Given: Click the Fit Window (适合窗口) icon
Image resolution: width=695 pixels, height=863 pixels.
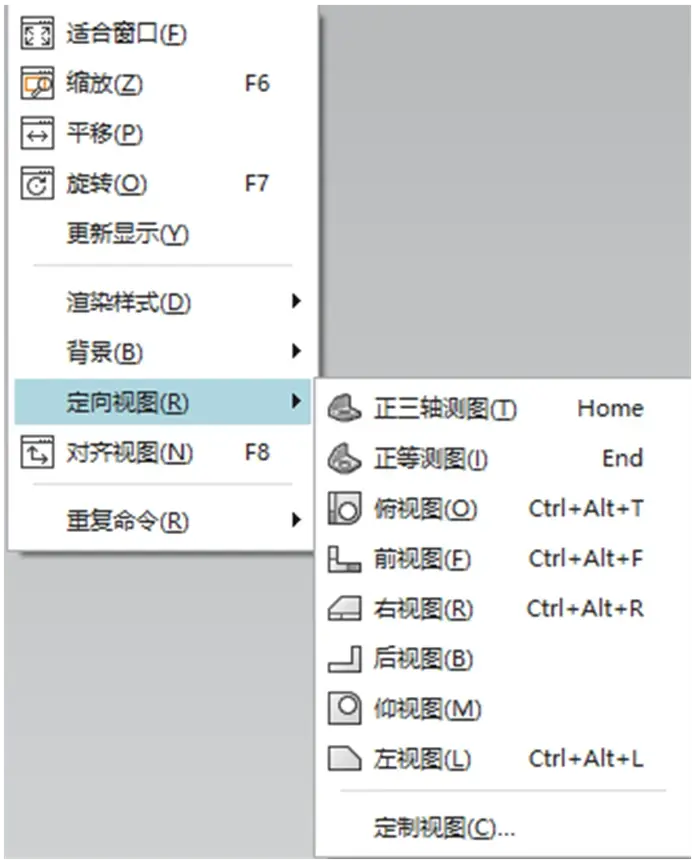Looking at the screenshot, I should tap(37, 34).
